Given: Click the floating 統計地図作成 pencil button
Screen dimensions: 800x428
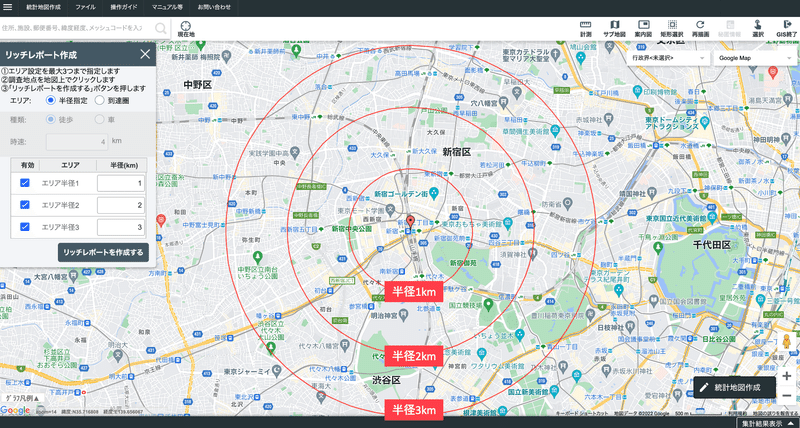Looking at the screenshot, I should point(734,387).
